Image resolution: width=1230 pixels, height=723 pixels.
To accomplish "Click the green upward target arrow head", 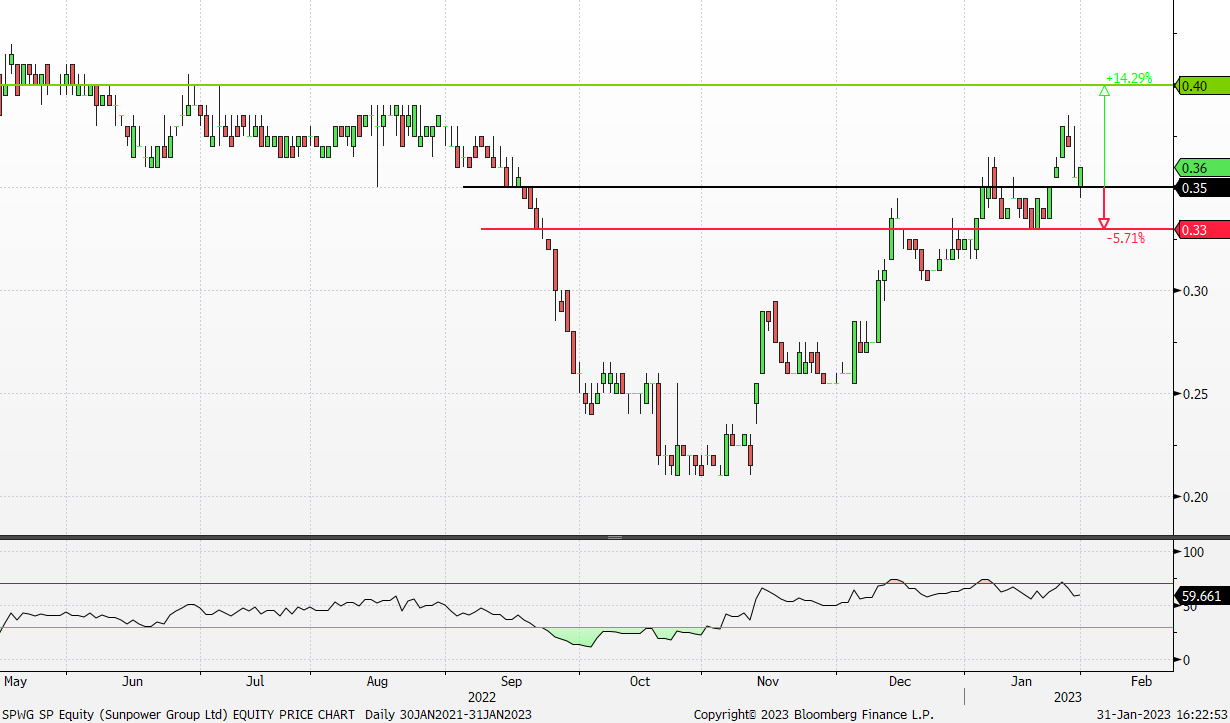I will tap(1104, 91).
